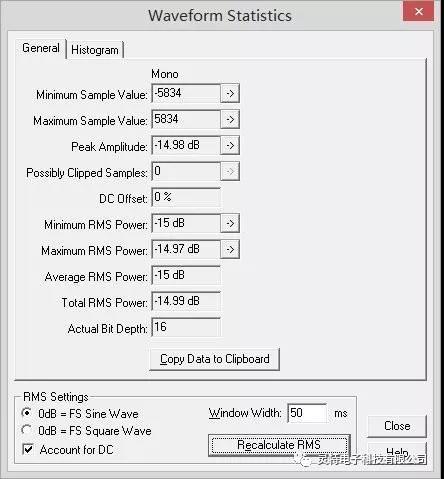Click the Recalculate RMS button
Viewport: 444px width, 479px height.
pos(279,445)
